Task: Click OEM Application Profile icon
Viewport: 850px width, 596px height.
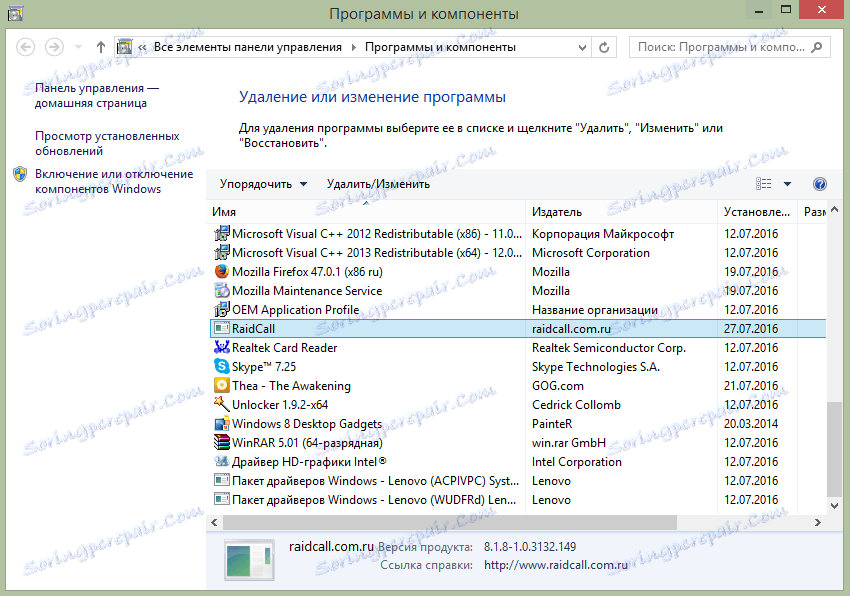Action: (222, 310)
